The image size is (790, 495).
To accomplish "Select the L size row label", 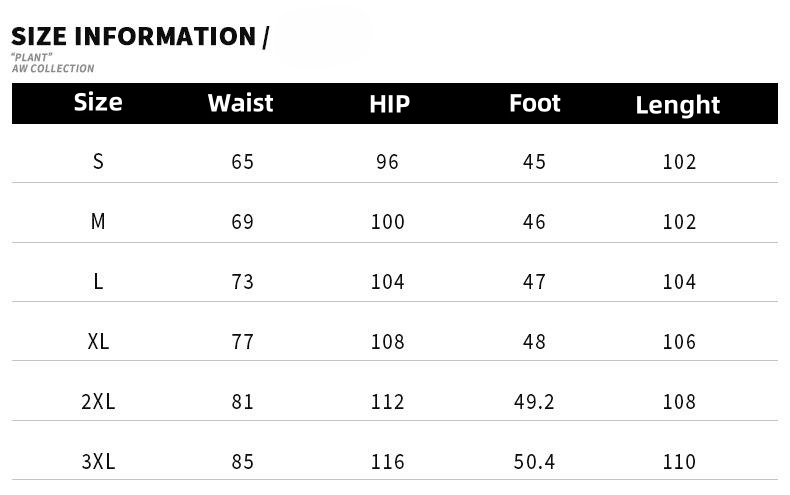I will point(98,281).
